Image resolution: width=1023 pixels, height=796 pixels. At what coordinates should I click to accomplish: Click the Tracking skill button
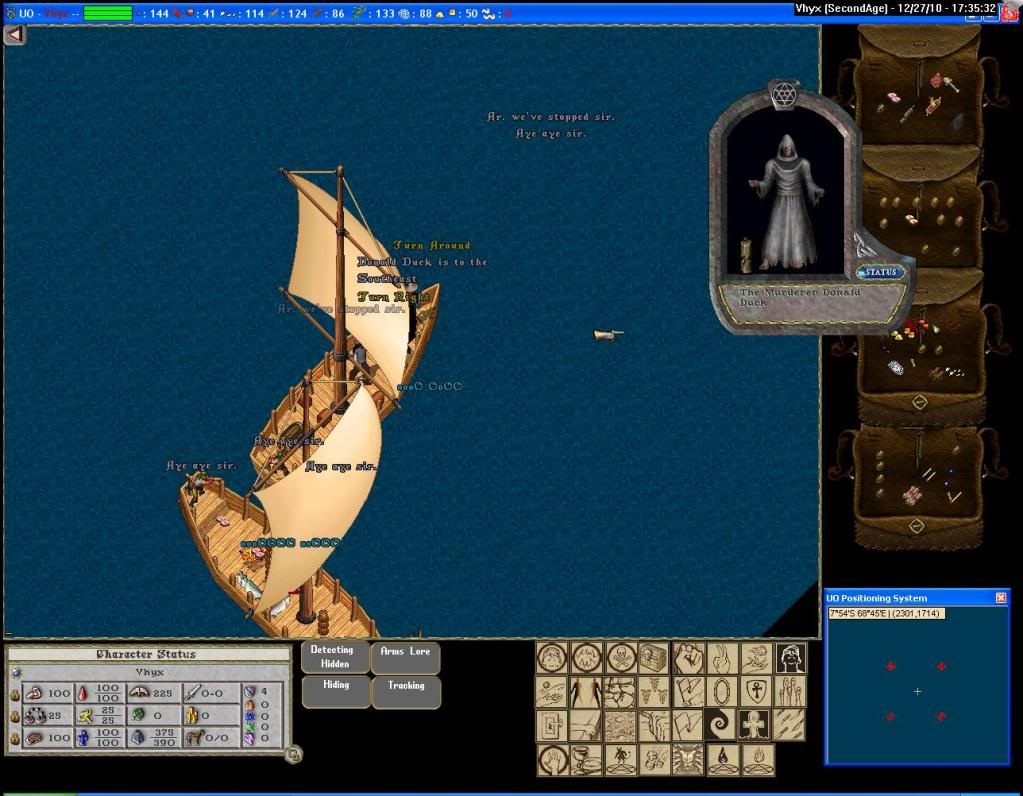click(406, 692)
